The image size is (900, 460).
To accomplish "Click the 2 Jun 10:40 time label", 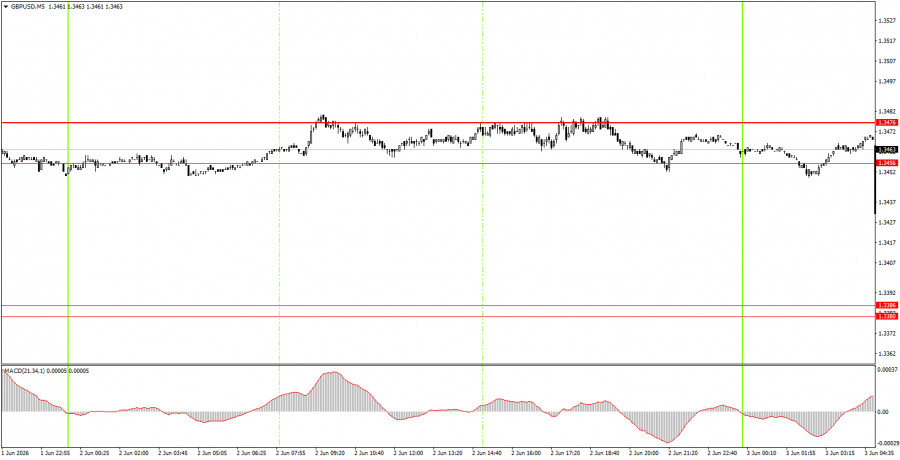I will tap(369, 453).
